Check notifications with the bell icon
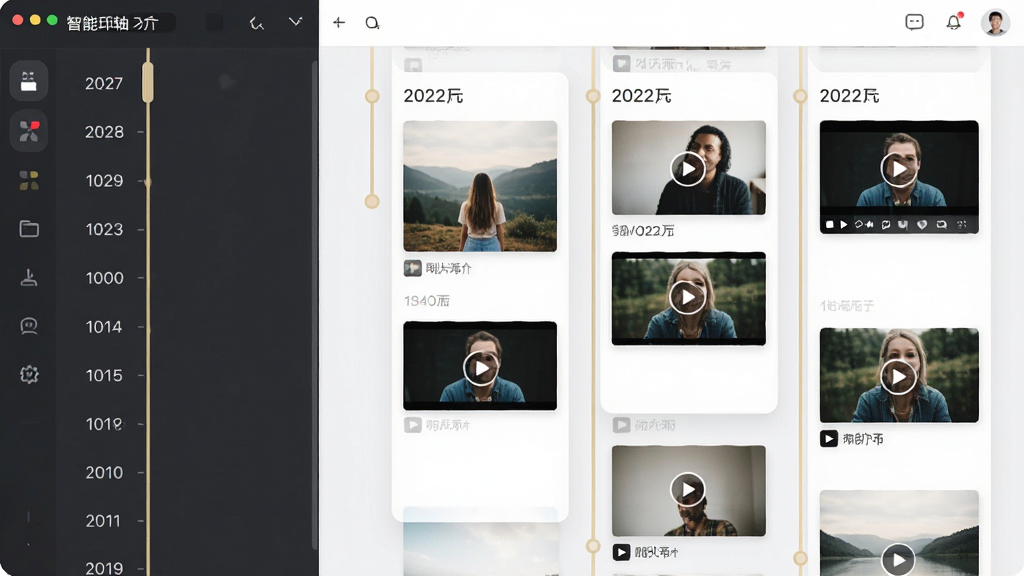1024x576 pixels. 953,22
